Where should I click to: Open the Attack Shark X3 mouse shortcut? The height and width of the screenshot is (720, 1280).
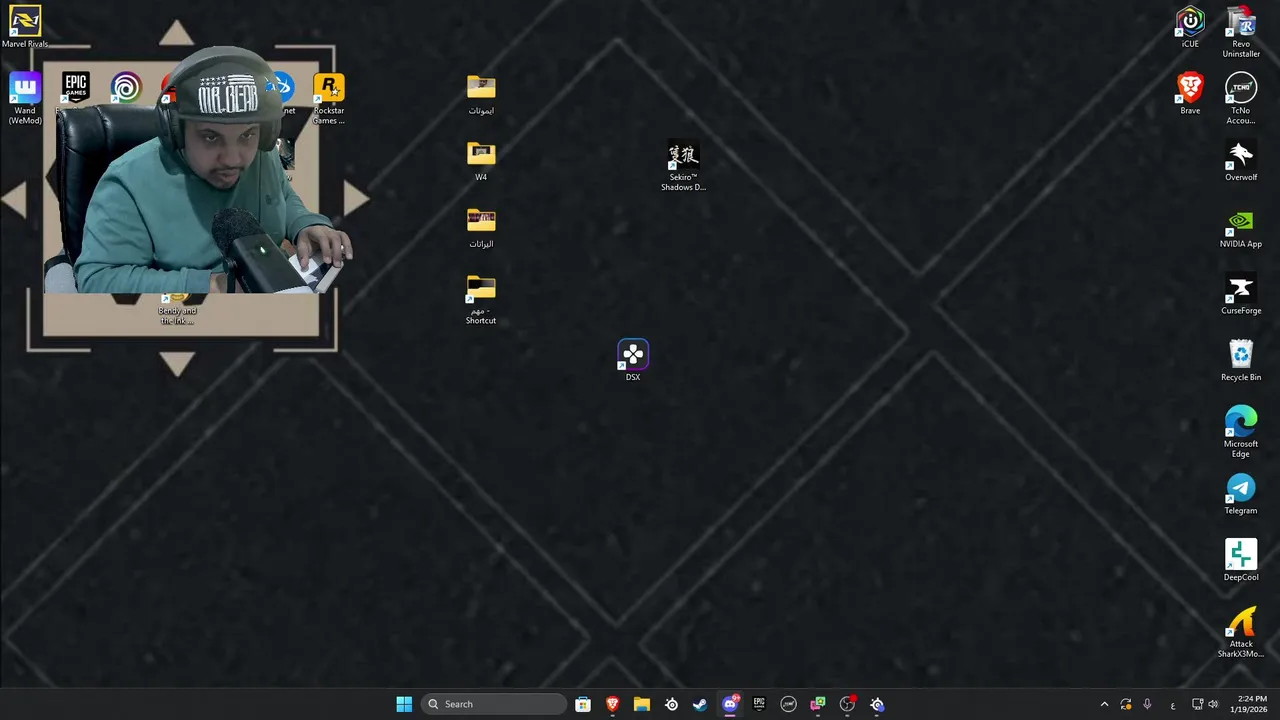coord(1241,633)
